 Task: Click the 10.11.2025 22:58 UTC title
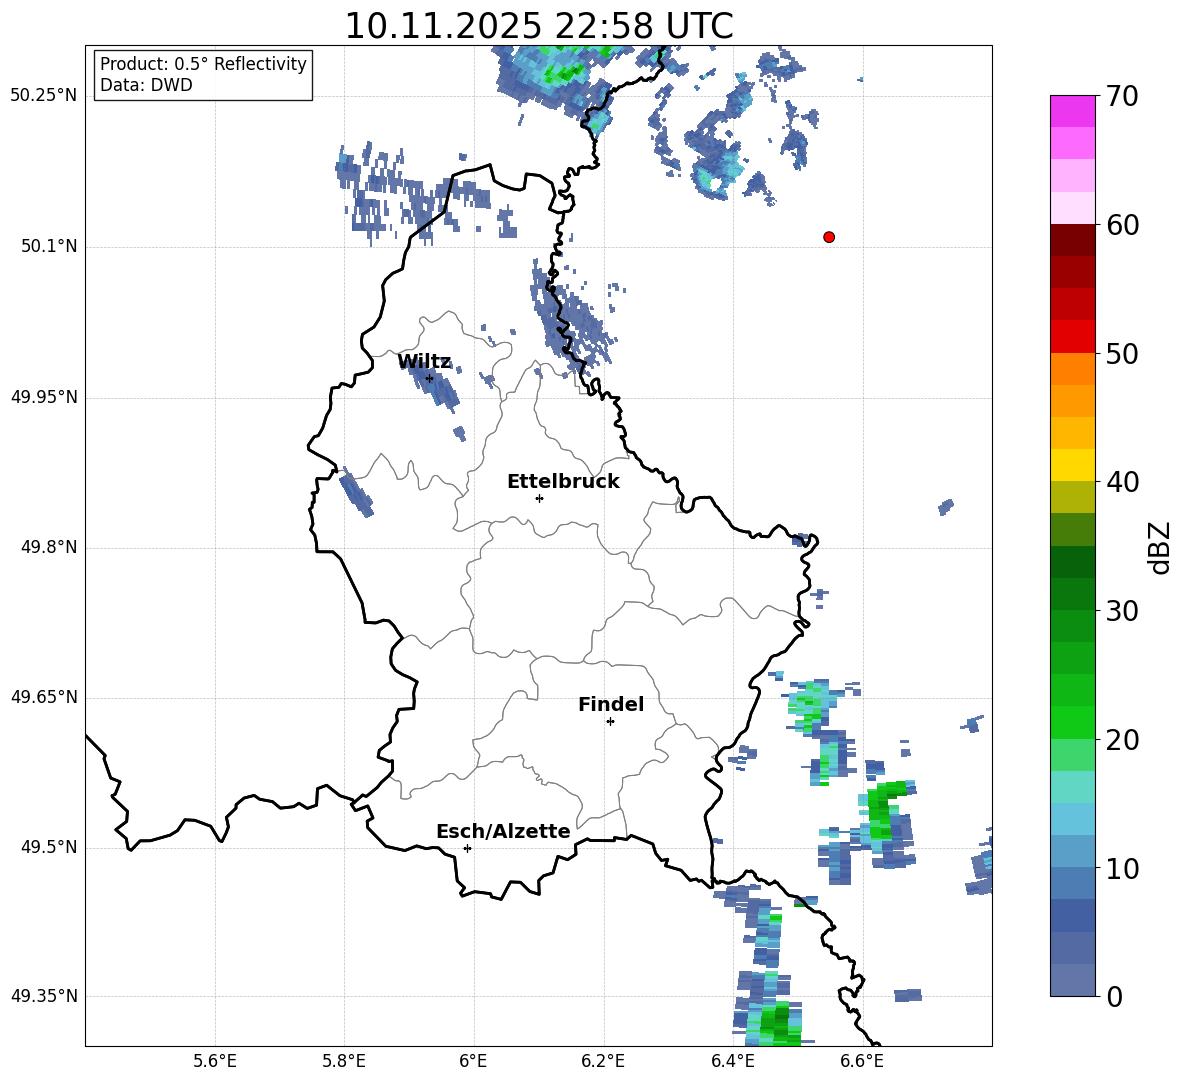(539, 26)
